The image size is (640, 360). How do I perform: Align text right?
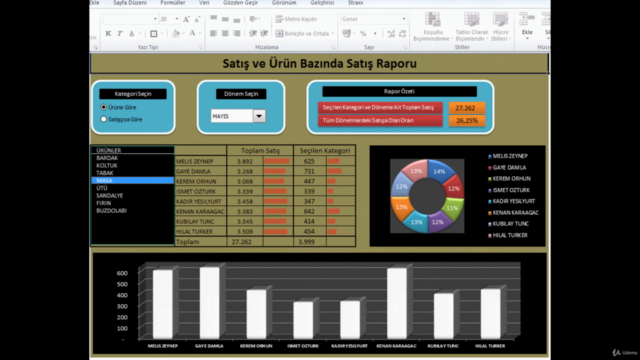[x=236, y=33]
